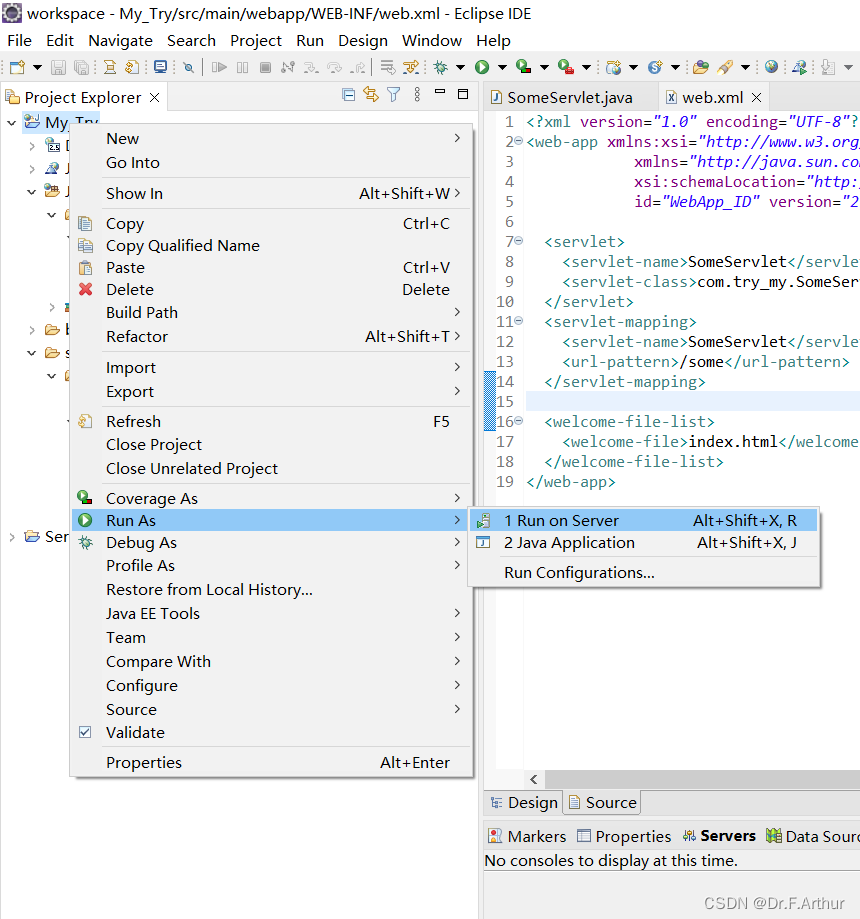The image size is (860, 919).
Task: Switch to SomeServlet.java editor tab
Action: point(562,97)
